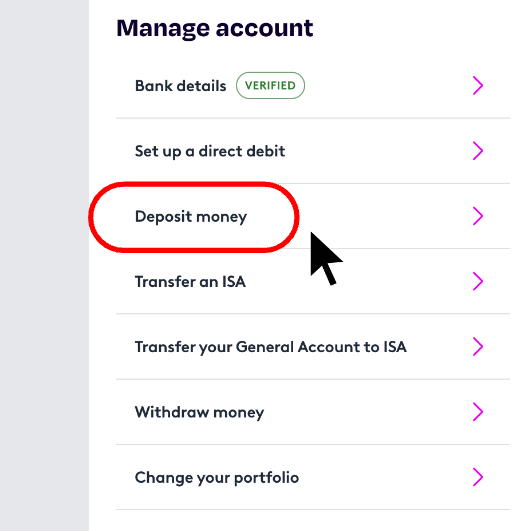The height and width of the screenshot is (531, 513).
Task: Click the black mouse pointer graphic
Action: (324, 258)
